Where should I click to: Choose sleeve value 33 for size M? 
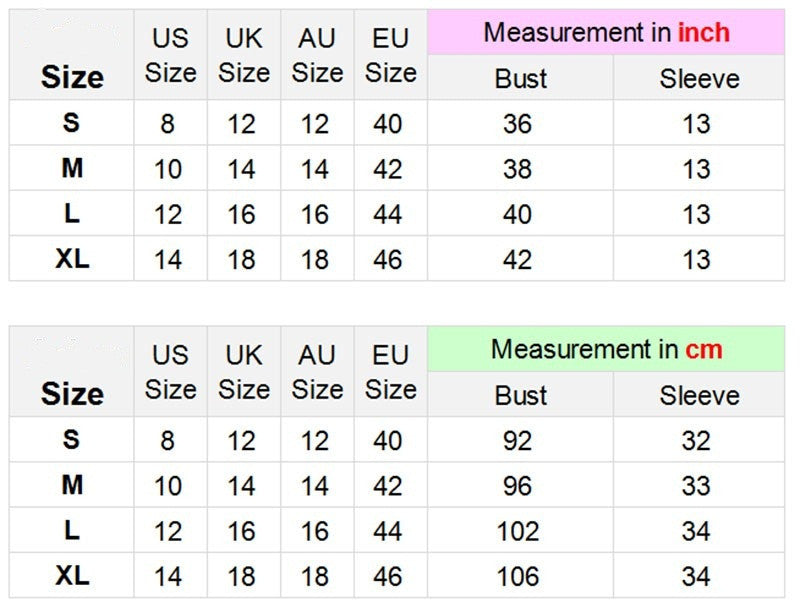696,486
